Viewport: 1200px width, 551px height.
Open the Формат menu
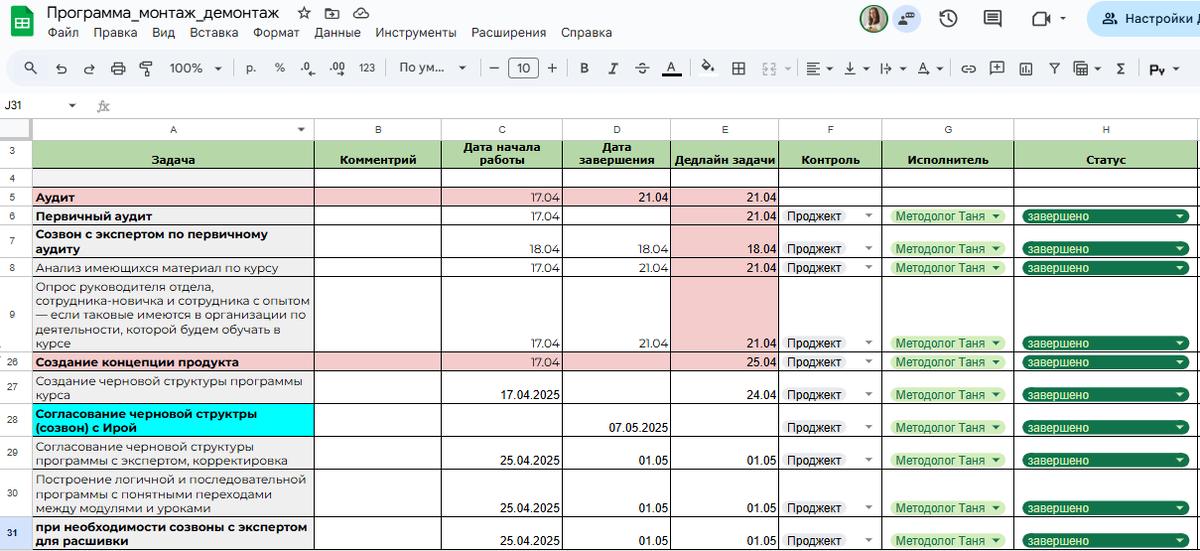tap(276, 32)
